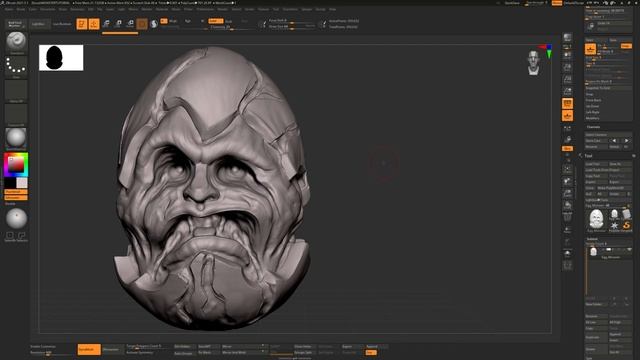Open the current brush thumbnail
This screenshot has width=640, height=360.
16,42
